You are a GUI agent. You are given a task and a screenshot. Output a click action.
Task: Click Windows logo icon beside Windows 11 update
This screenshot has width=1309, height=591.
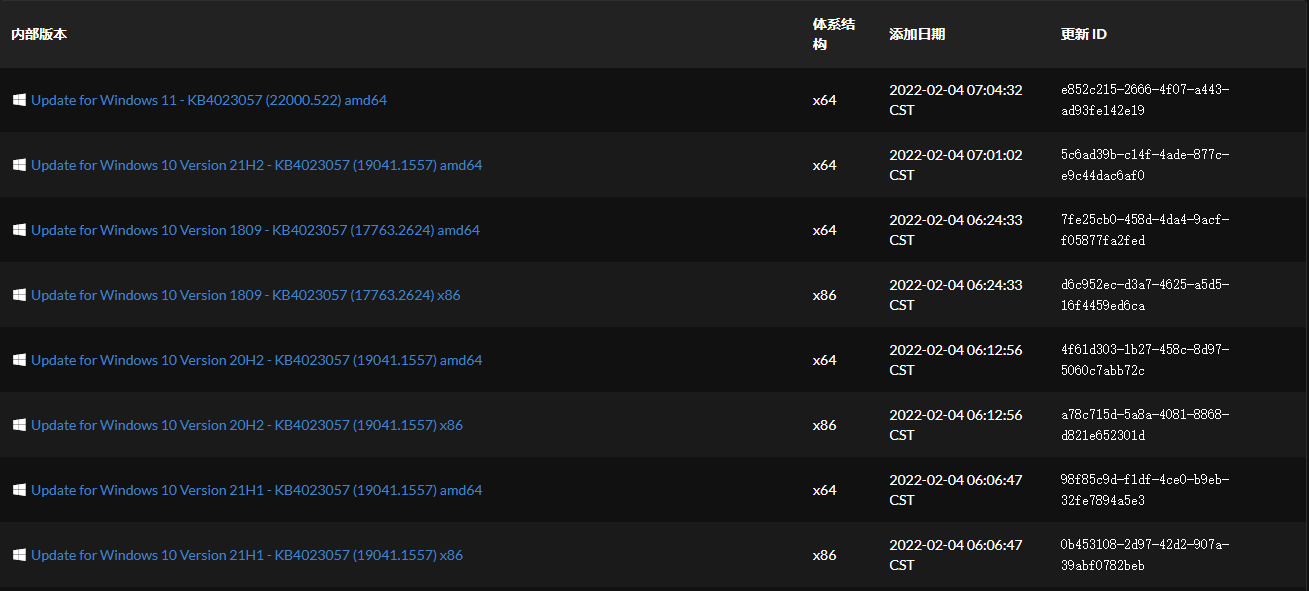19,100
